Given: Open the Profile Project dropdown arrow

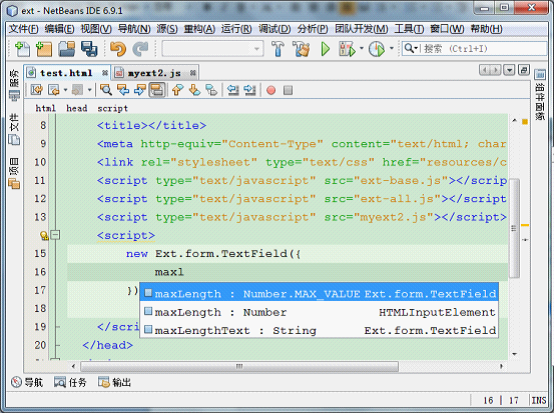Looking at the screenshot, I should click(391, 48).
